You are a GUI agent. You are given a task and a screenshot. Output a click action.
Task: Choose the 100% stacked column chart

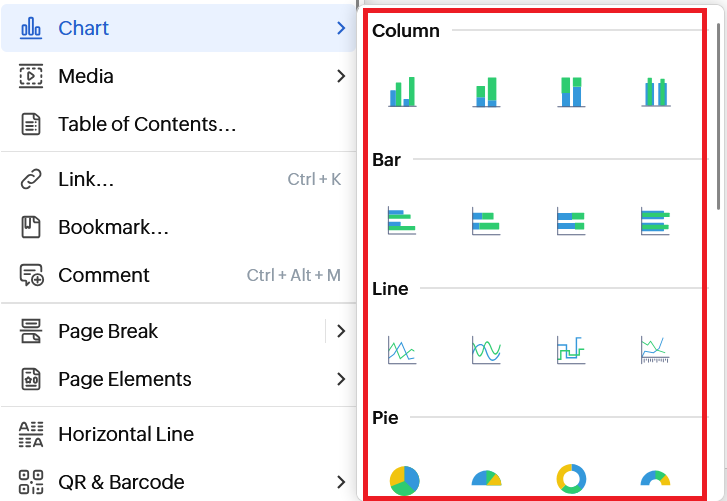(571, 92)
